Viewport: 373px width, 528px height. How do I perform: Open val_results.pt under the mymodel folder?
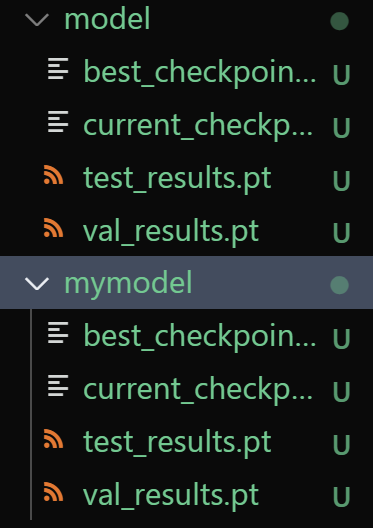[171, 495]
